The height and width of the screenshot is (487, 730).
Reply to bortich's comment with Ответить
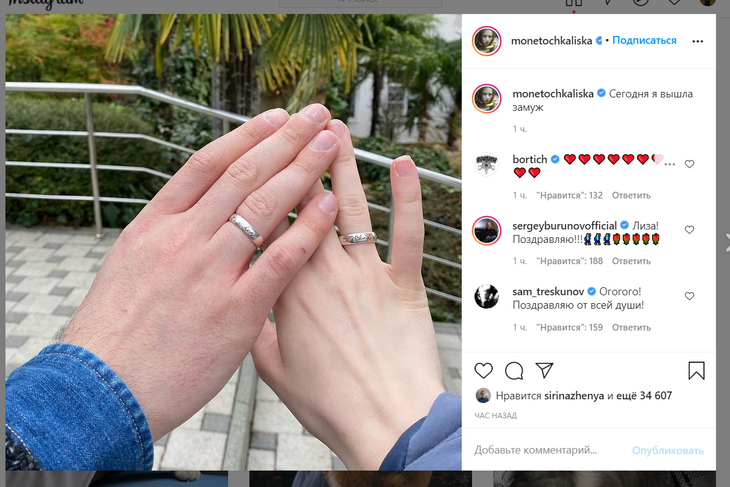631,196
